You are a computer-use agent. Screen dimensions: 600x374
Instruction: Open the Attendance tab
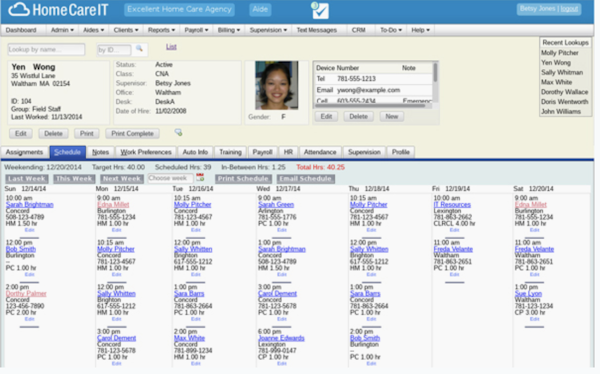click(320, 152)
